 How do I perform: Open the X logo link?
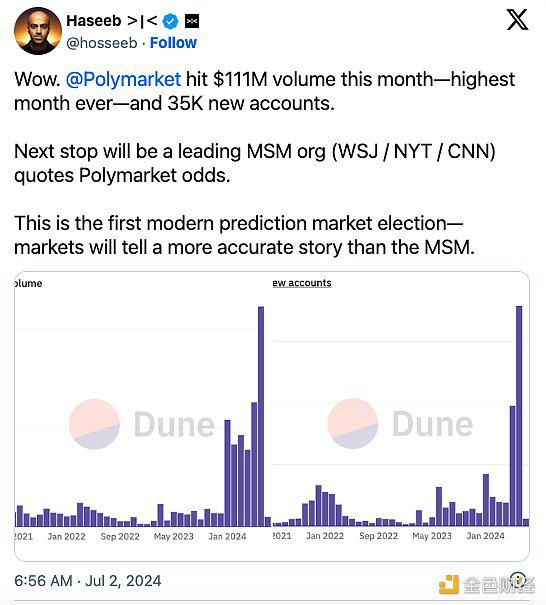(x=517, y=20)
